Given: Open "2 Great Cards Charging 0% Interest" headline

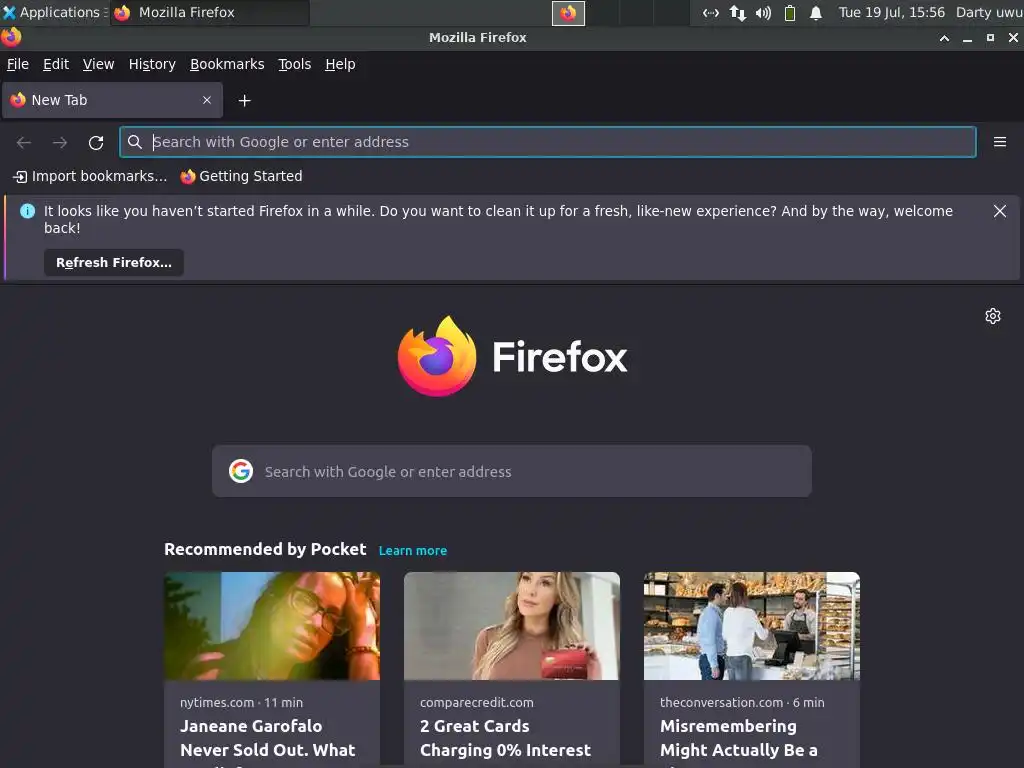Looking at the screenshot, I should click(x=505, y=739).
